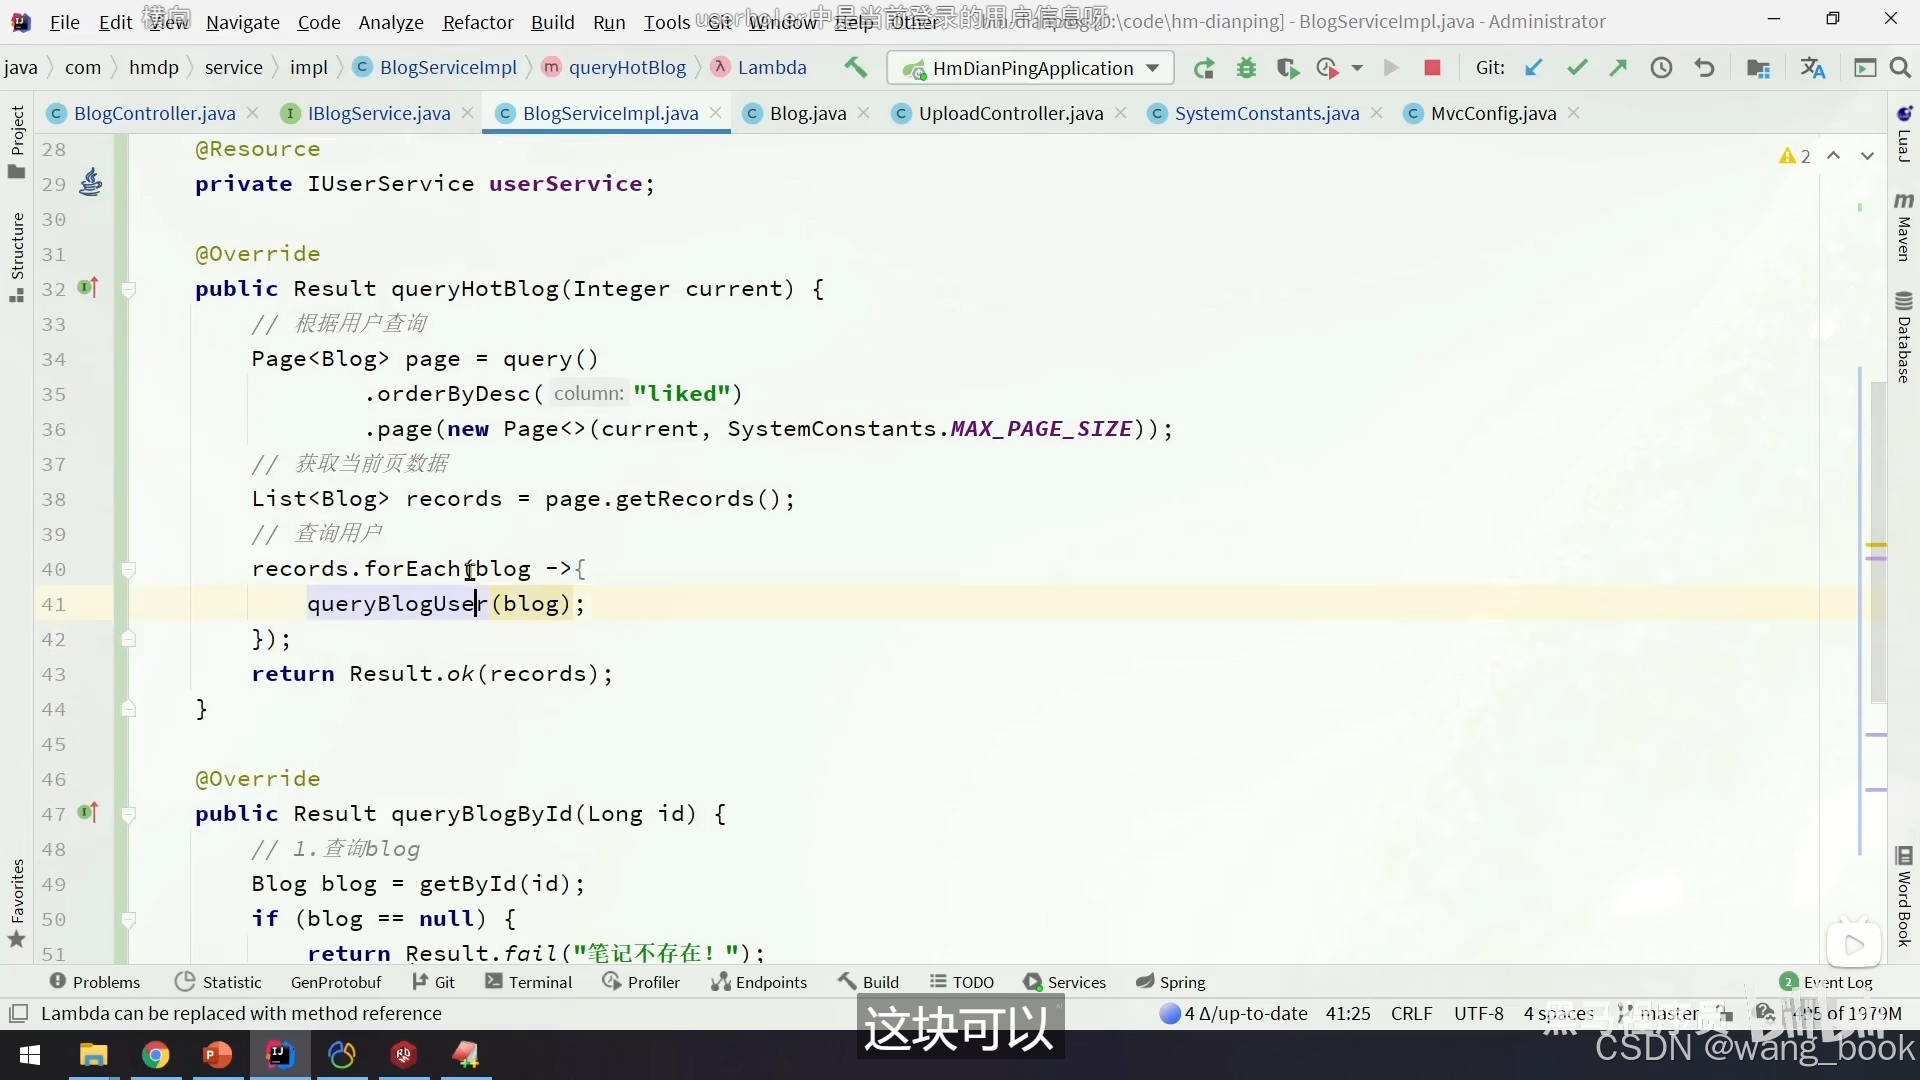Image resolution: width=1920 pixels, height=1080 pixels.
Task: Open the Spring tool window
Action: pyautogui.click(x=1171, y=982)
